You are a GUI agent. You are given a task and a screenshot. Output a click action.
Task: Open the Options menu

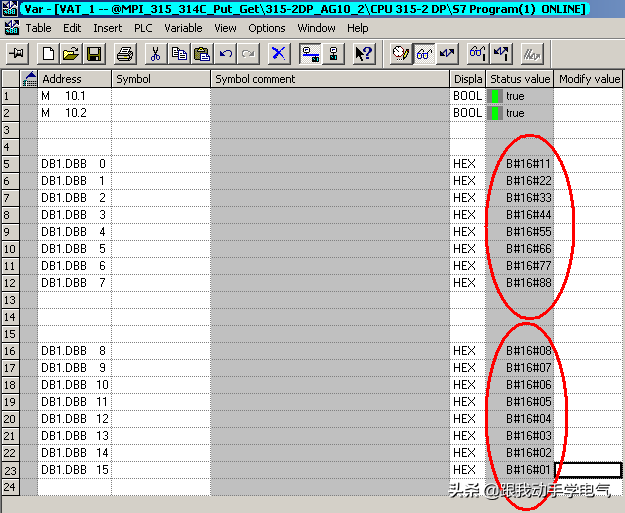tap(267, 28)
